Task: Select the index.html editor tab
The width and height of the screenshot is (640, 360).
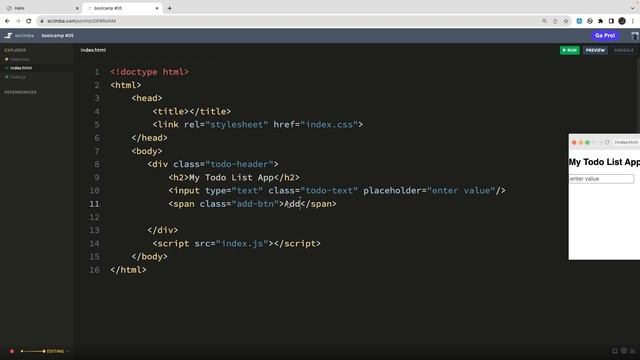Action: [x=93, y=50]
